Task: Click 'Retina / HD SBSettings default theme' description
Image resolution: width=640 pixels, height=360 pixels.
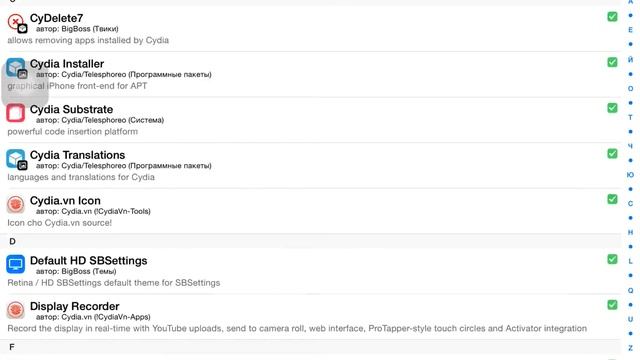Action: (x=114, y=283)
